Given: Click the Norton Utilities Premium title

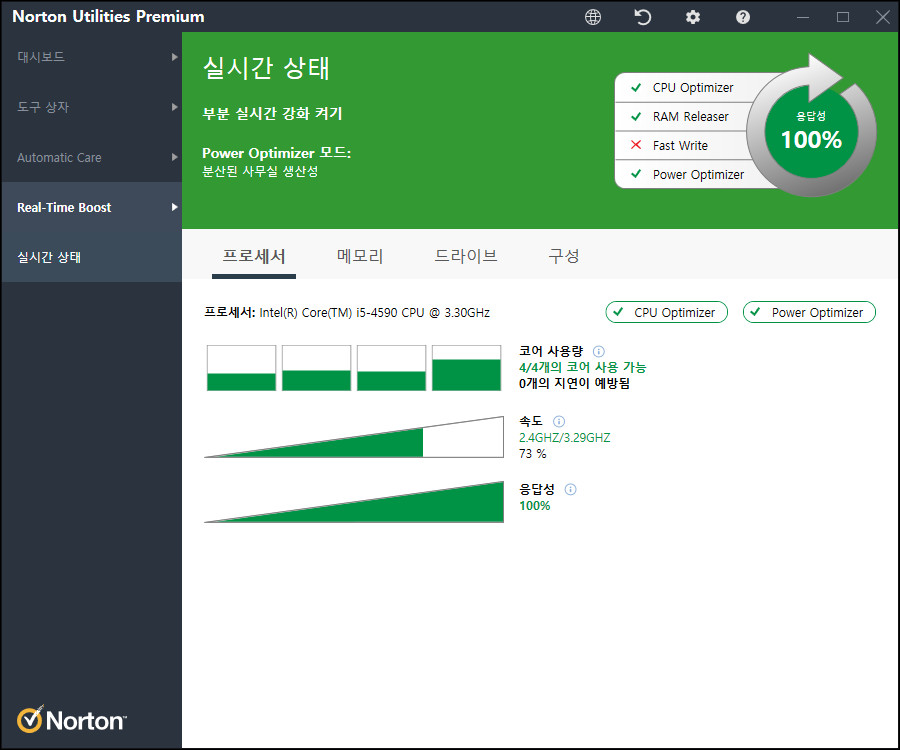Looking at the screenshot, I should point(108,17).
